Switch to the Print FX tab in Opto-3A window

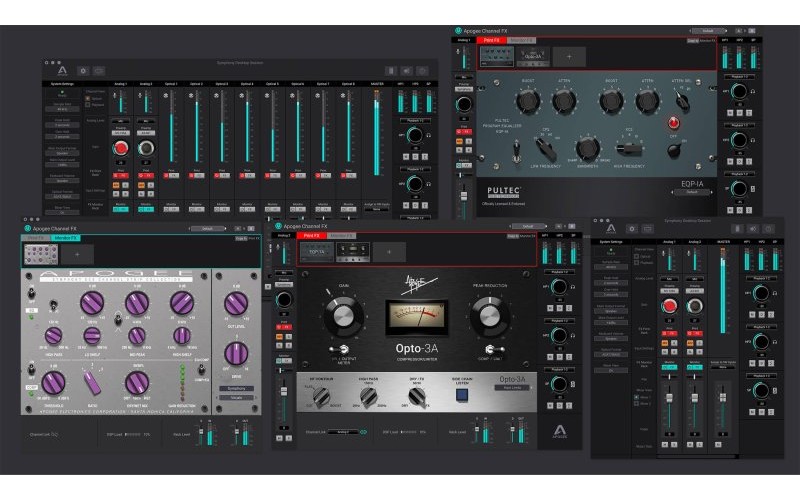tap(311, 236)
